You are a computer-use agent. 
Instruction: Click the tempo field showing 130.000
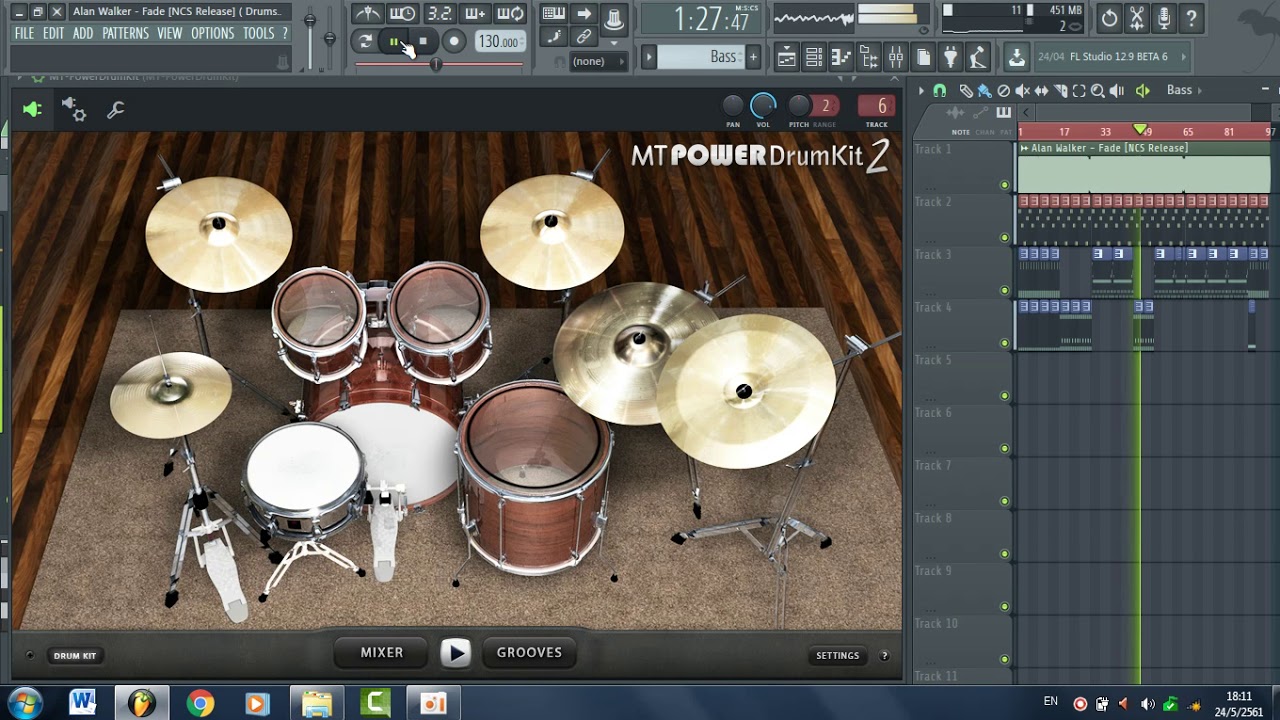(x=498, y=42)
